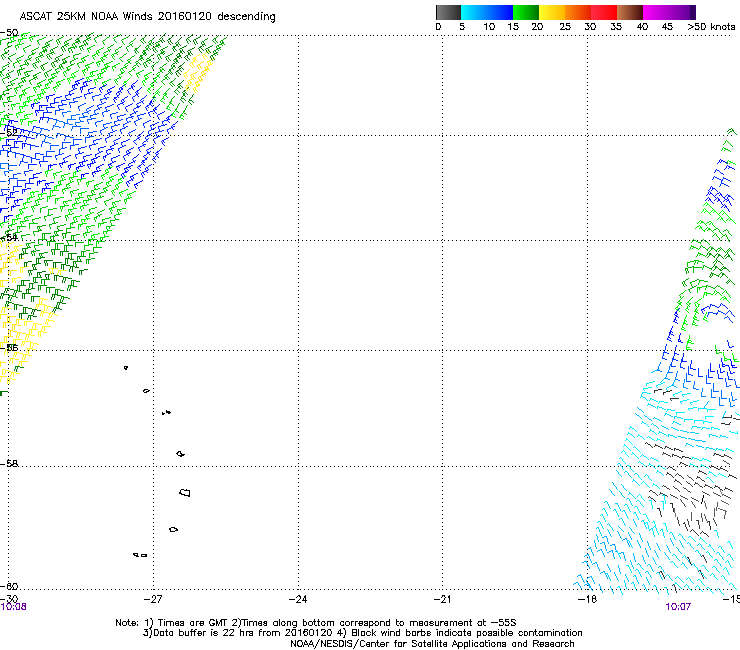The image size is (740, 650).
Task: Click the '-27' longitude axis label
Action: [x=153, y=599]
